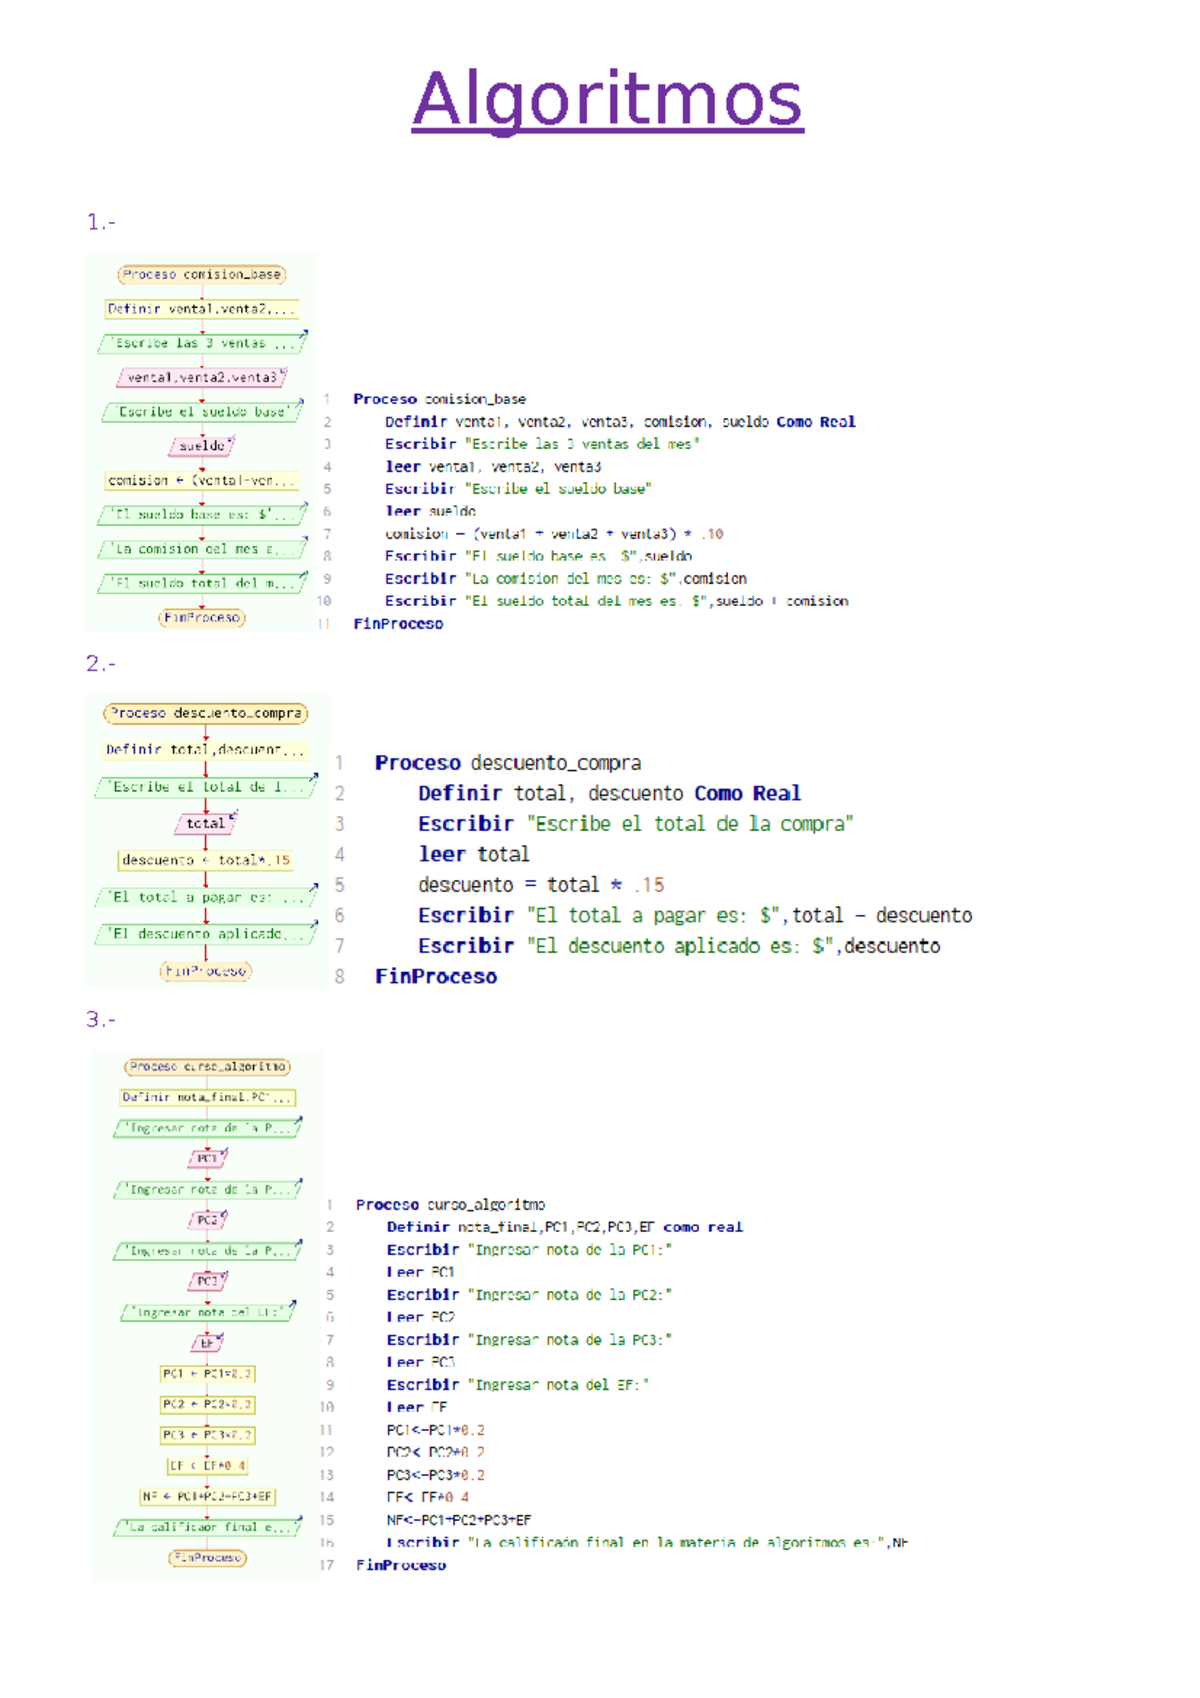
Task: Click FinProceso node in the first flowchart
Action: 202,618
